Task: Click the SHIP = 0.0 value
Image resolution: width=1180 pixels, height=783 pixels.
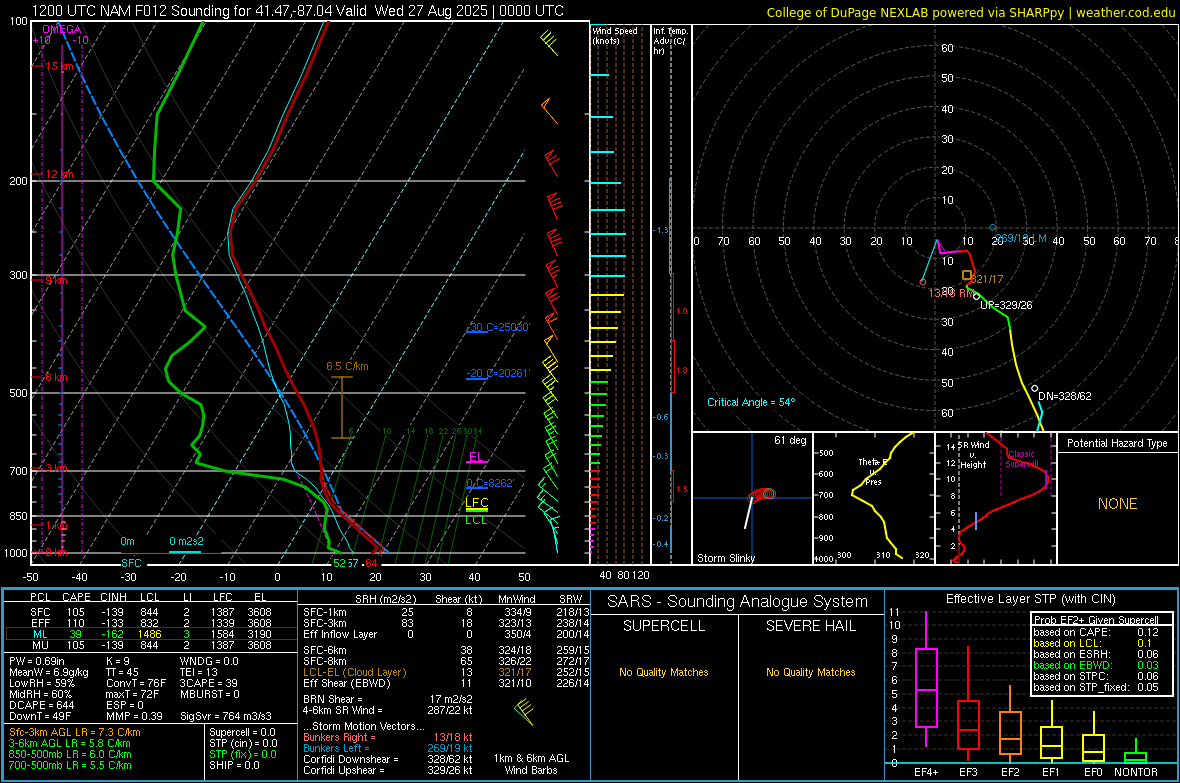Action: [x=234, y=765]
